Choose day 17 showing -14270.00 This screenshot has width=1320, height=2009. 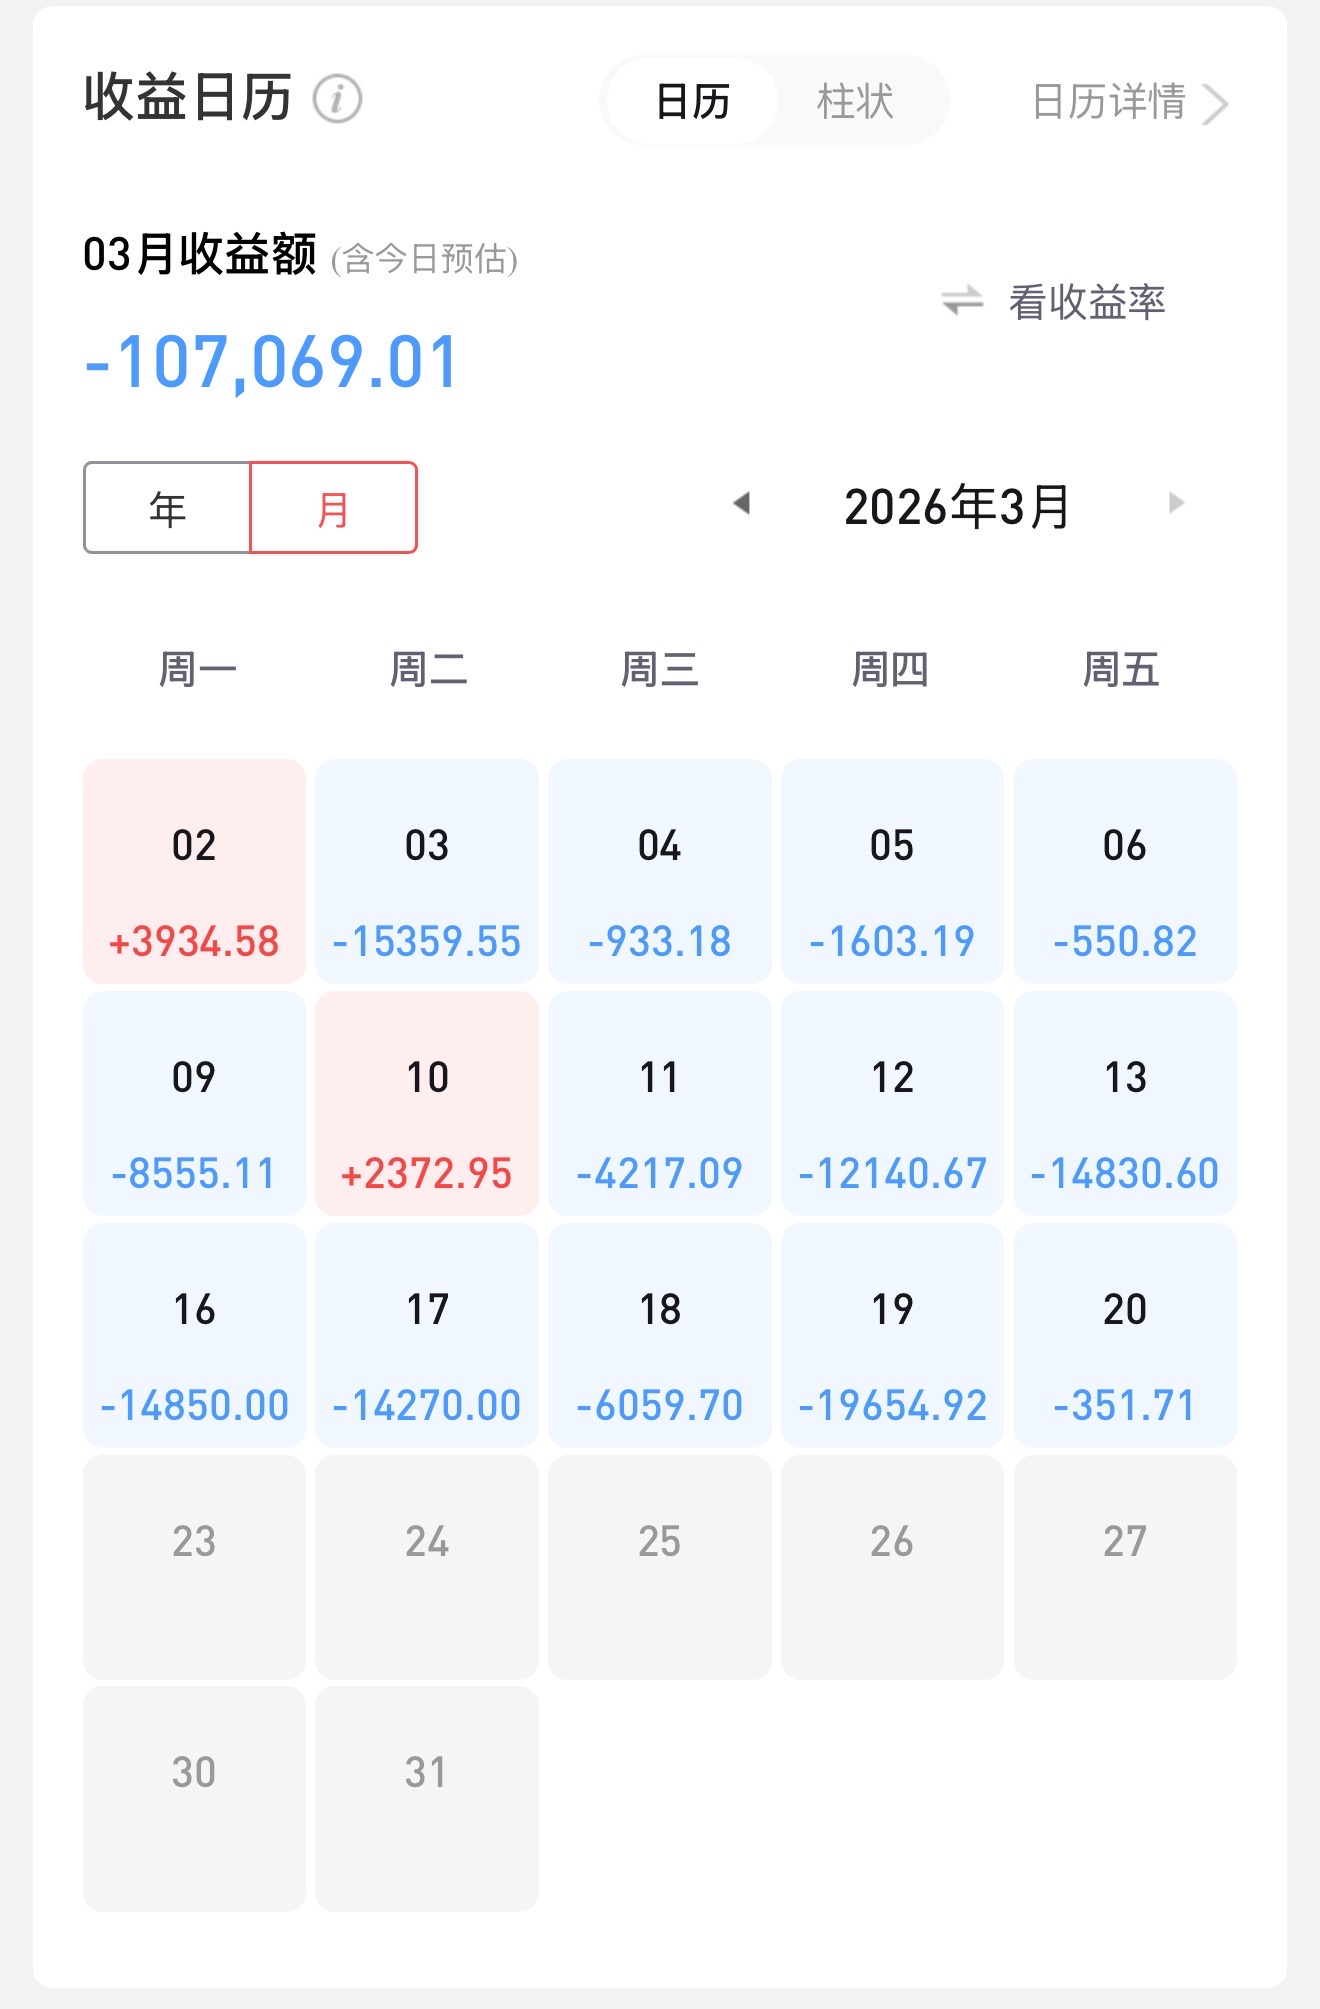pos(427,1335)
